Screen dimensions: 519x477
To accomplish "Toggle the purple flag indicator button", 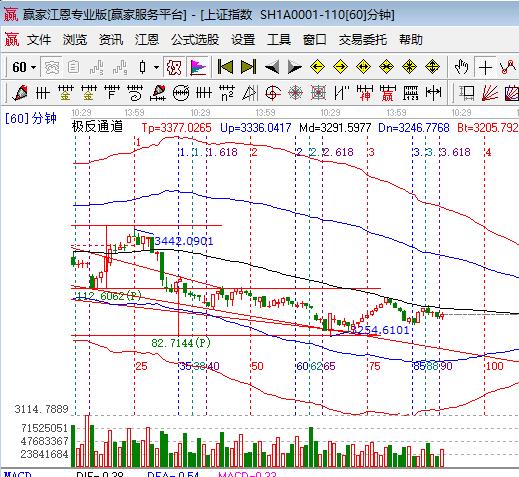I will coord(198,67).
